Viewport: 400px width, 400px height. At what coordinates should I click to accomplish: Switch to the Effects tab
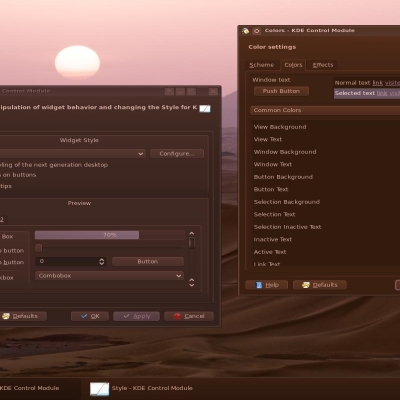tap(323, 65)
